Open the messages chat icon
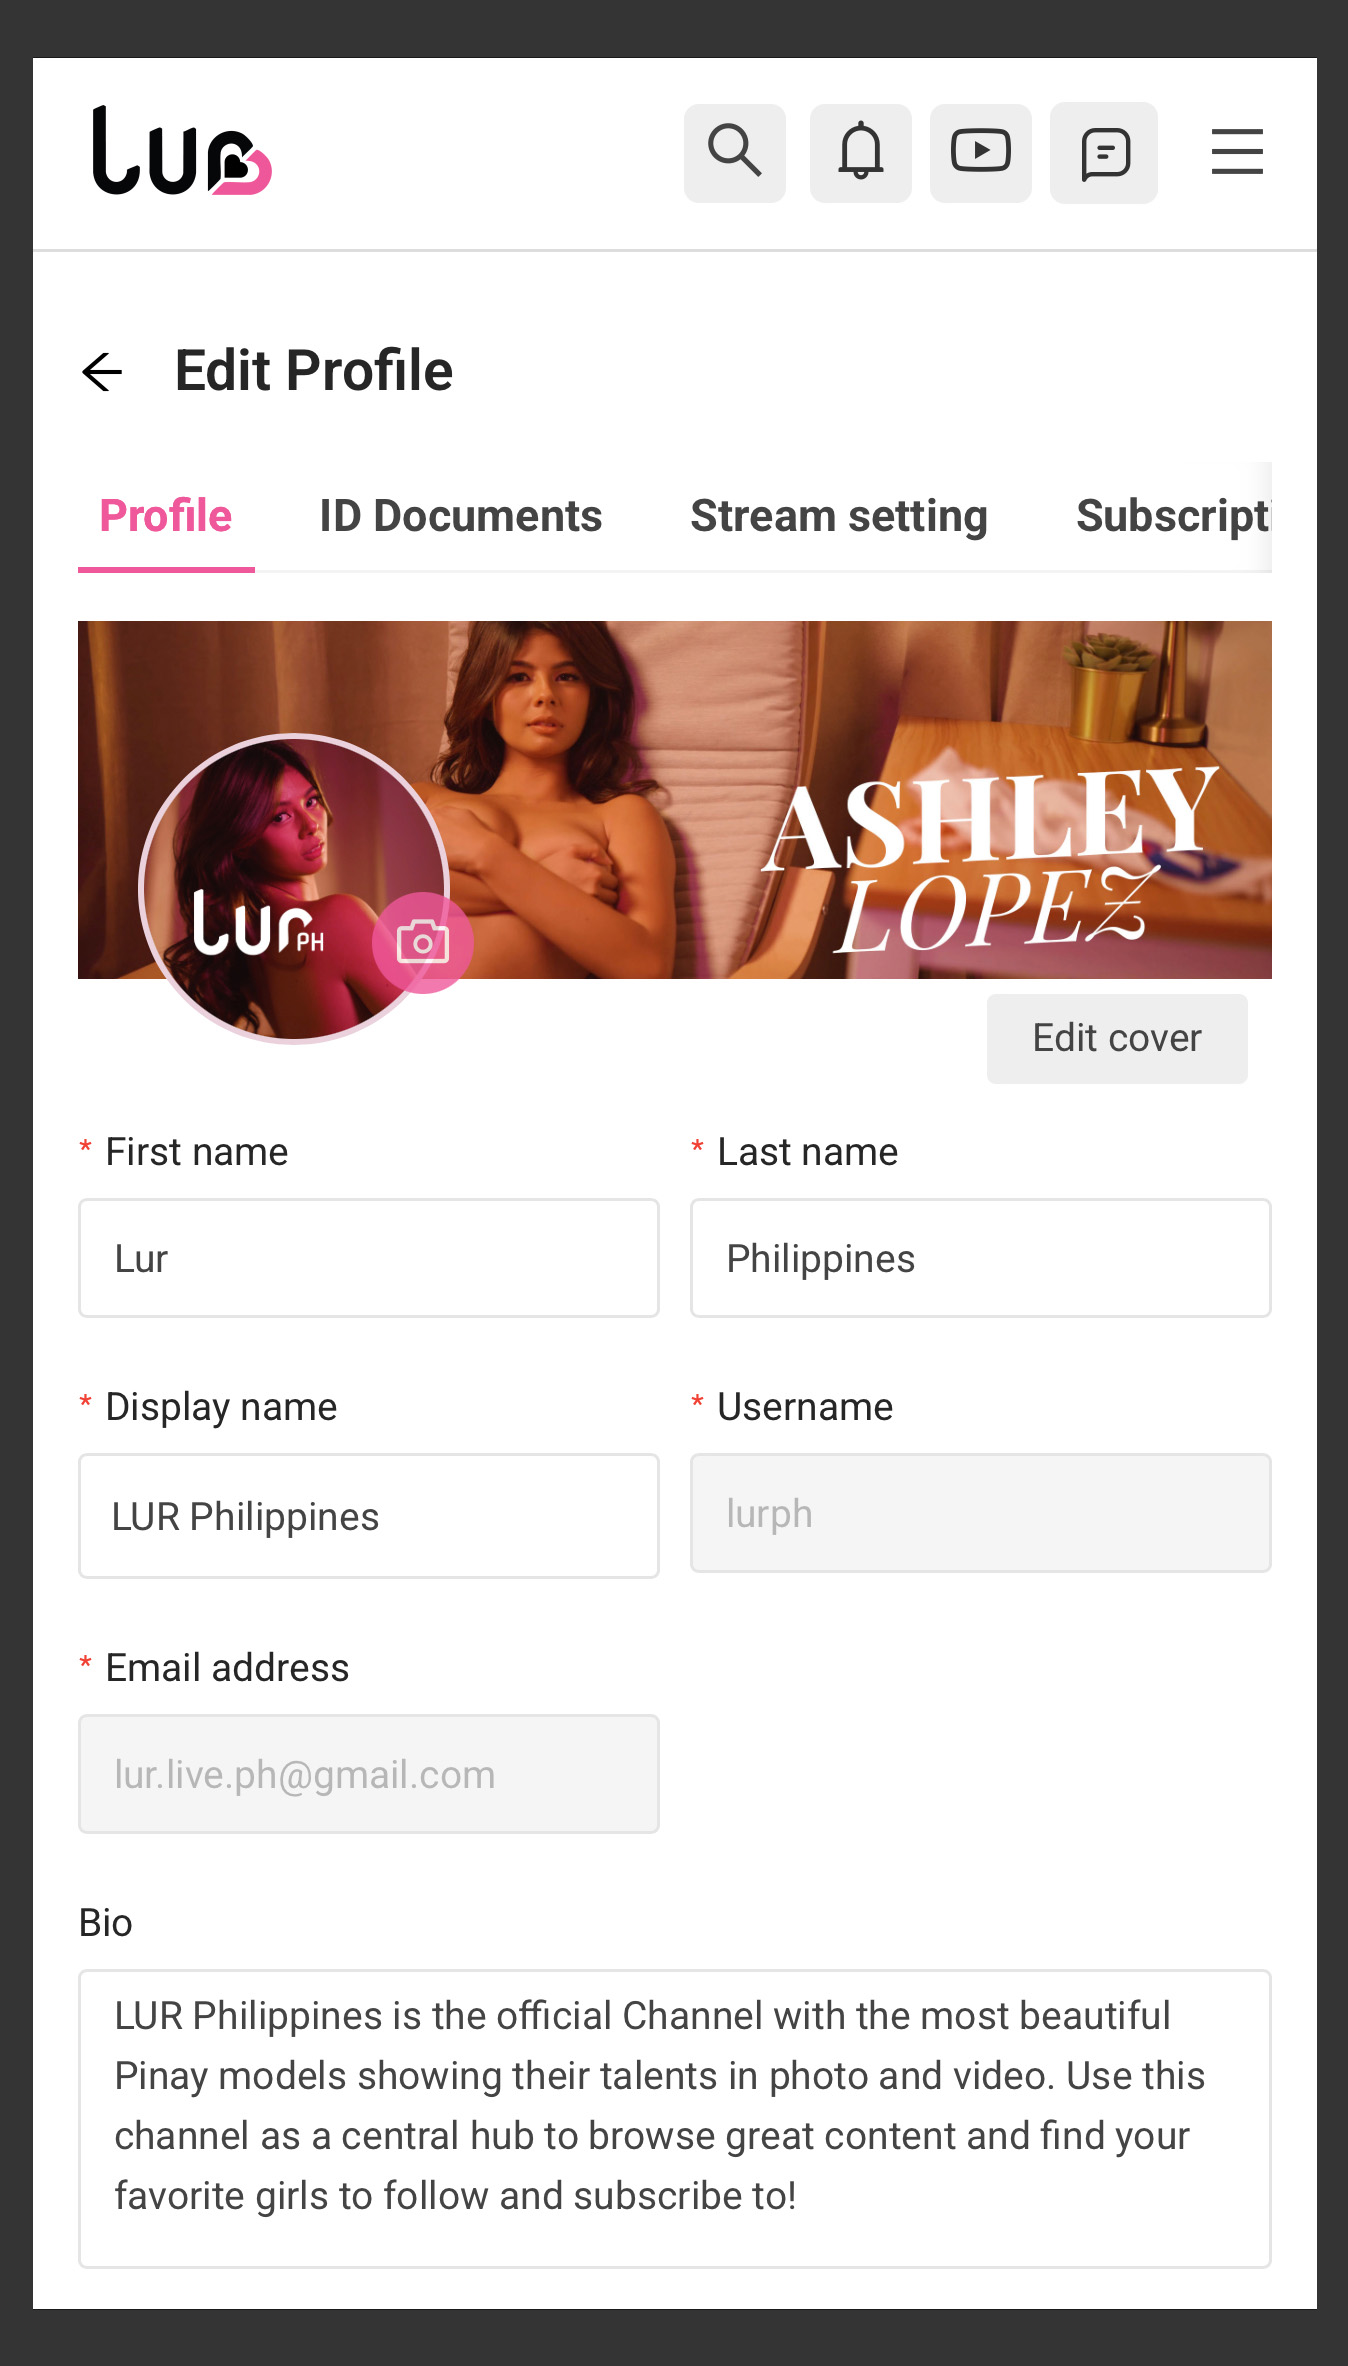 pyautogui.click(x=1104, y=153)
